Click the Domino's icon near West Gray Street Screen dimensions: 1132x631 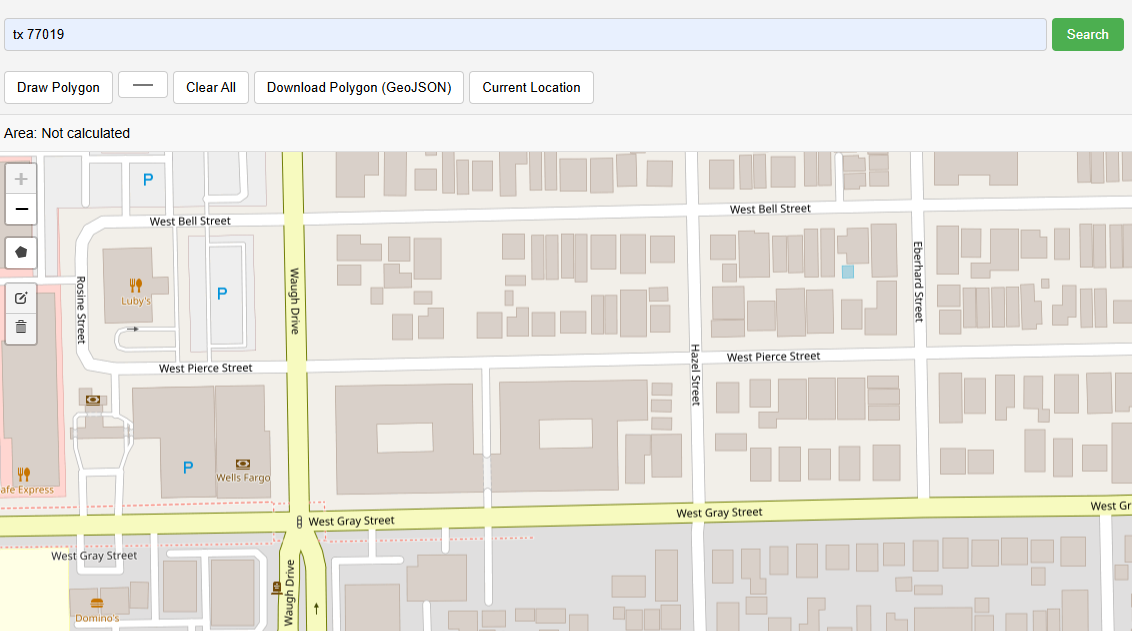(96, 603)
